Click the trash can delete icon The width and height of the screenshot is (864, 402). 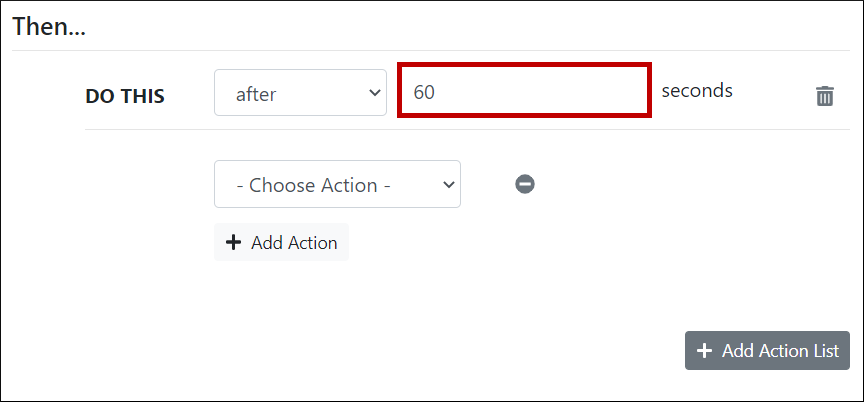coord(825,96)
